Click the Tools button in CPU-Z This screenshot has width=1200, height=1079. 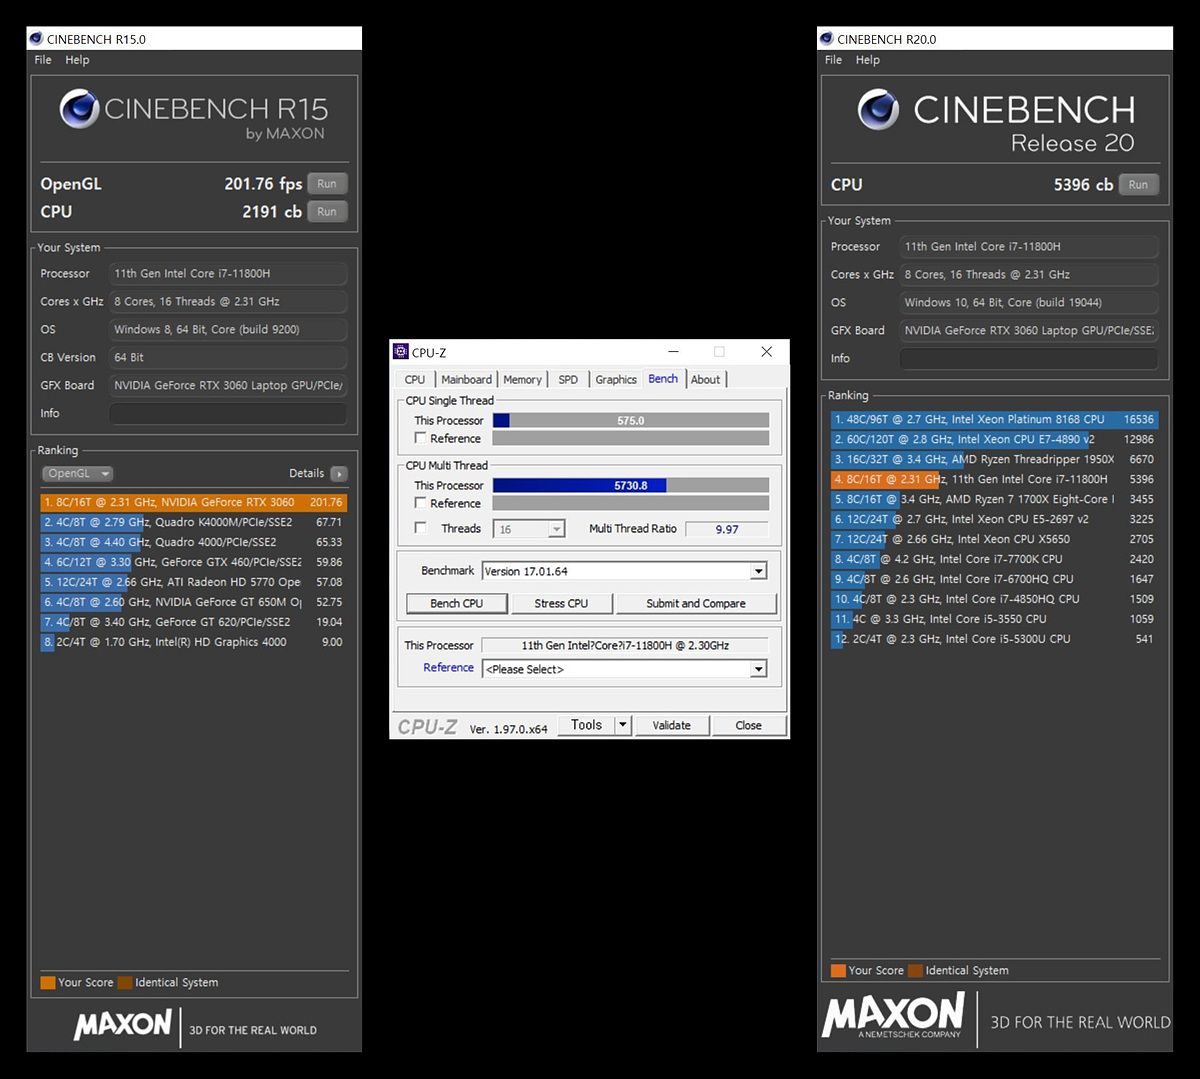tap(587, 725)
